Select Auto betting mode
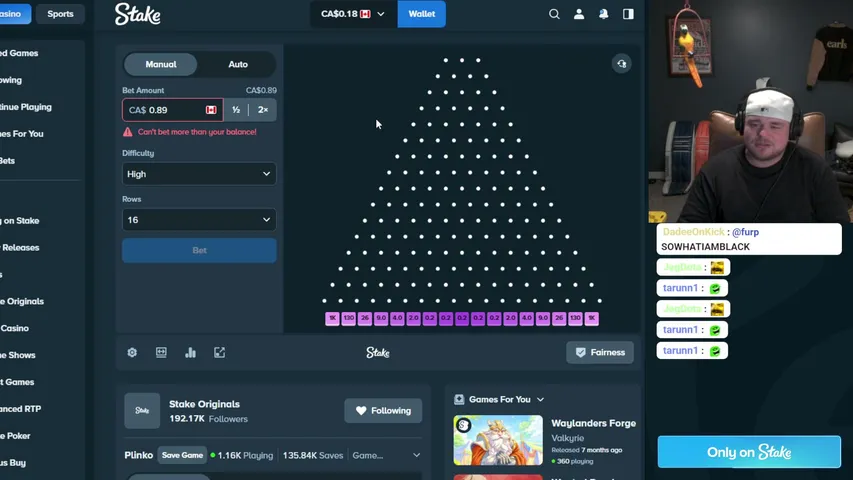 pyautogui.click(x=238, y=64)
